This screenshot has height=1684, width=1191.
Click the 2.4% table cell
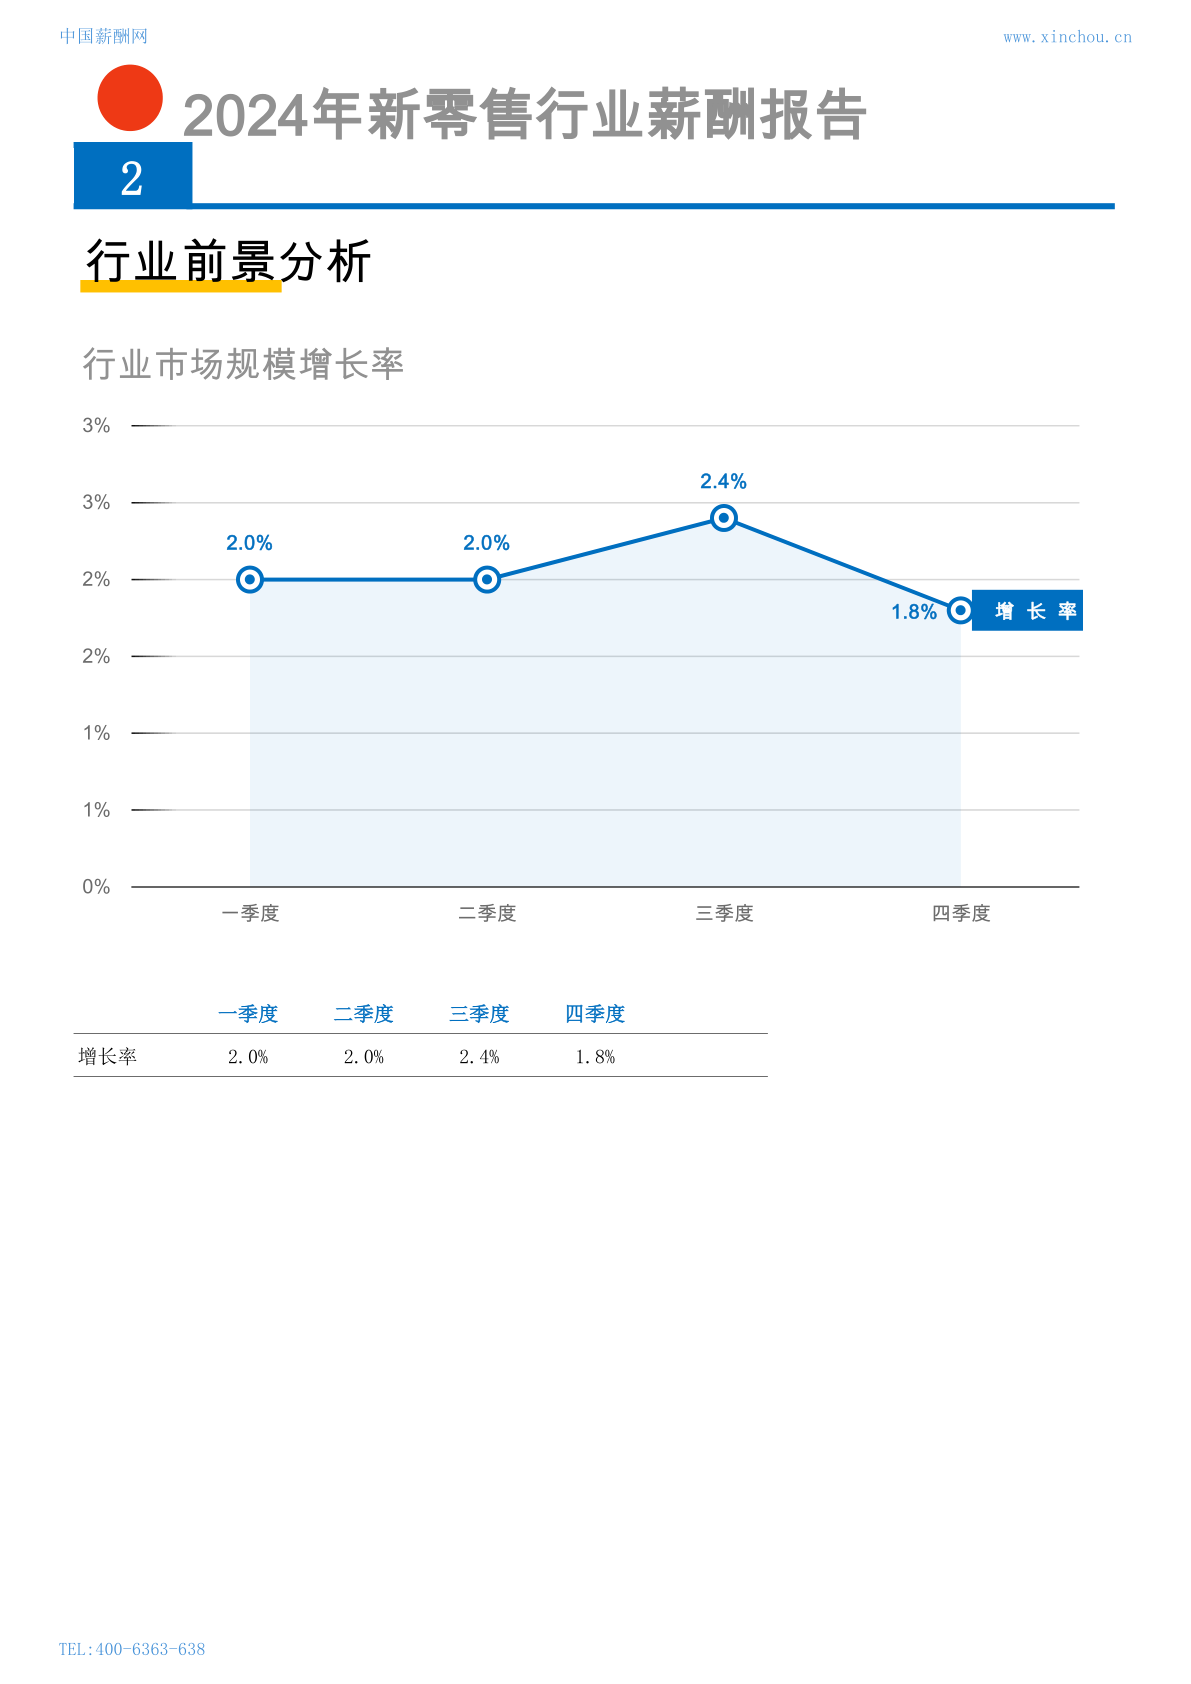point(479,1057)
